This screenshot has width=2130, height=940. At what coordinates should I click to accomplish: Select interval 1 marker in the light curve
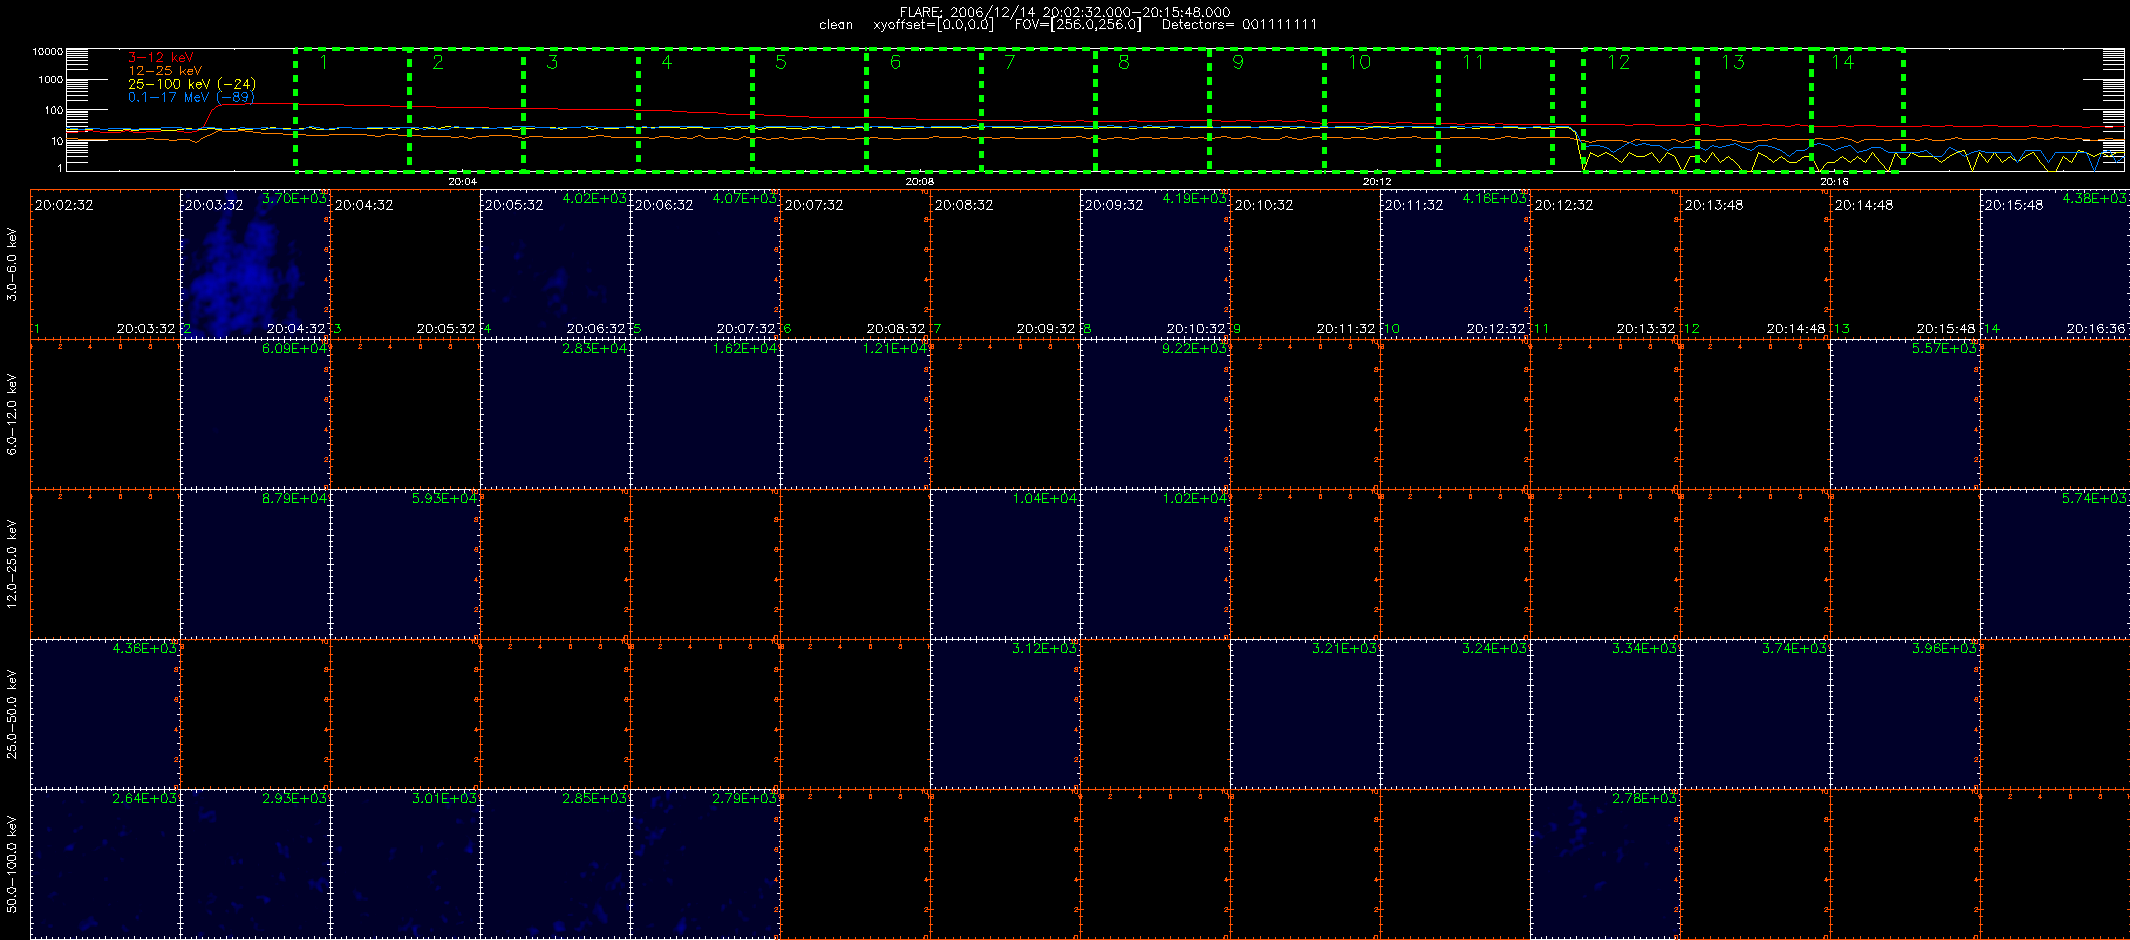click(324, 62)
